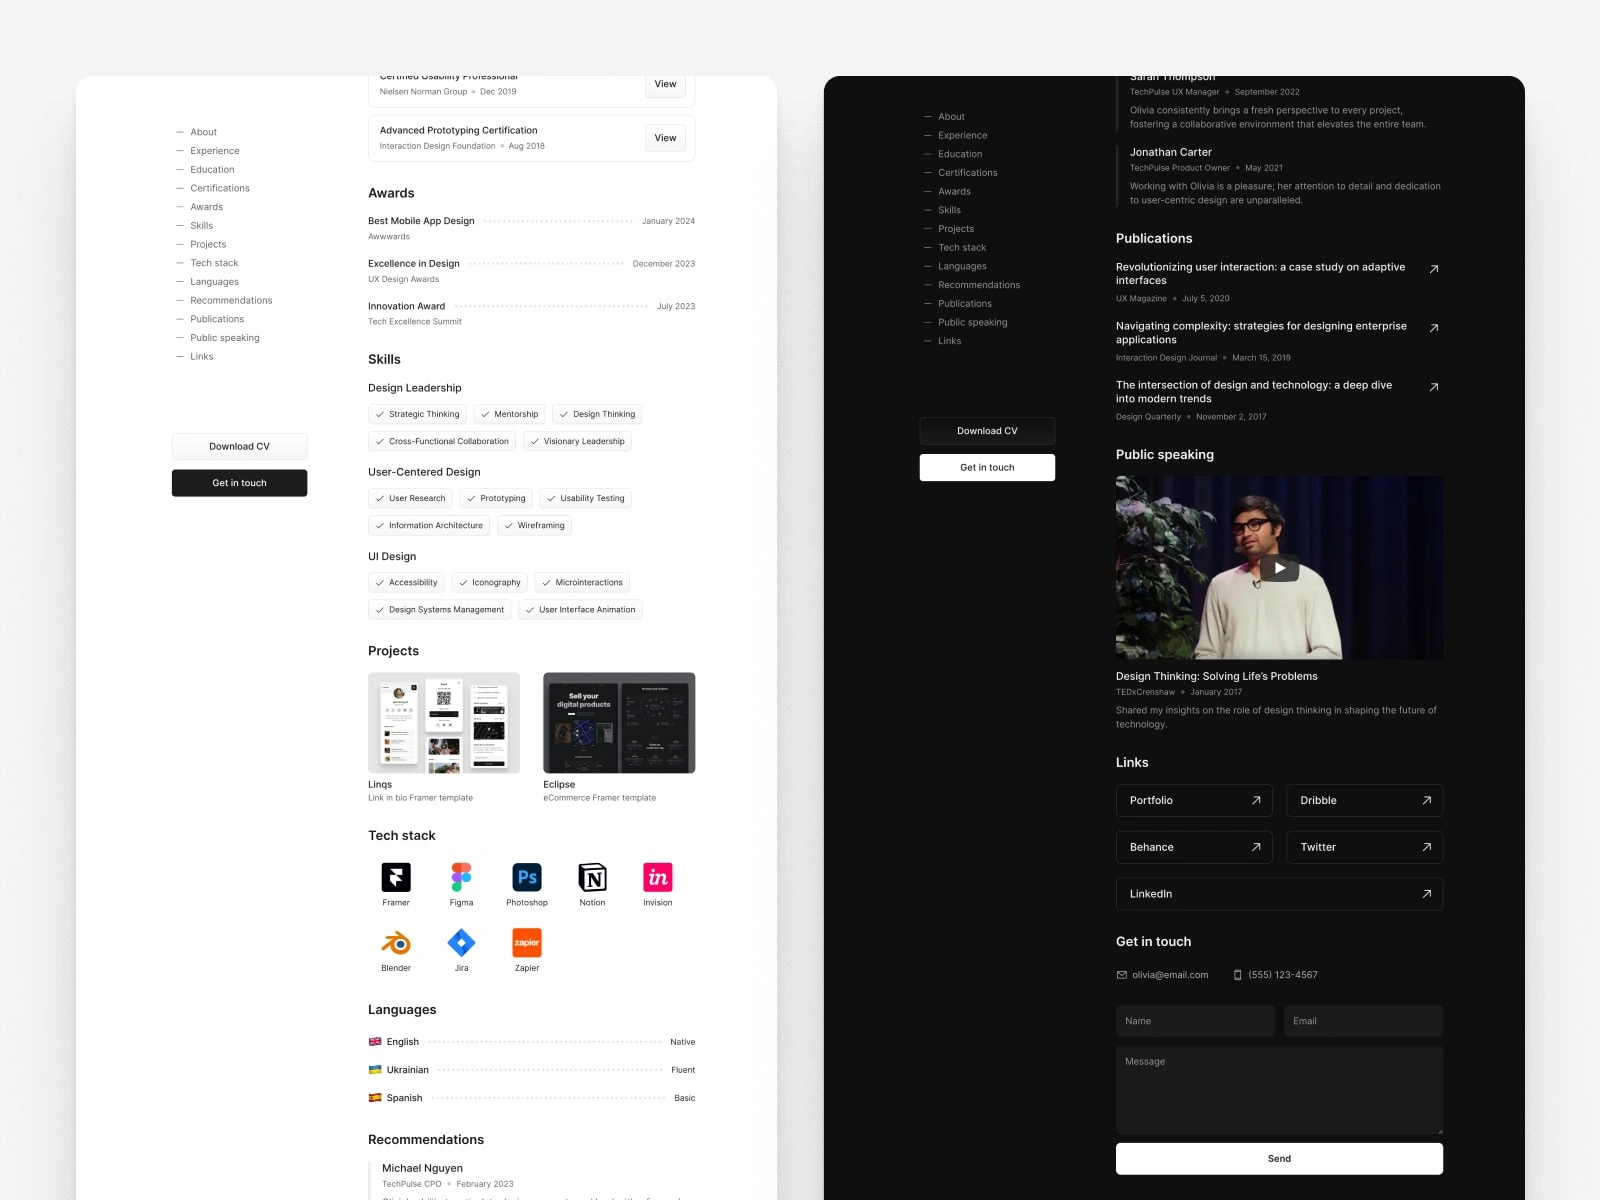Click the Usability Testing skill tag
This screenshot has width=1600, height=1200.
pyautogui.click(x=586, y=498)
